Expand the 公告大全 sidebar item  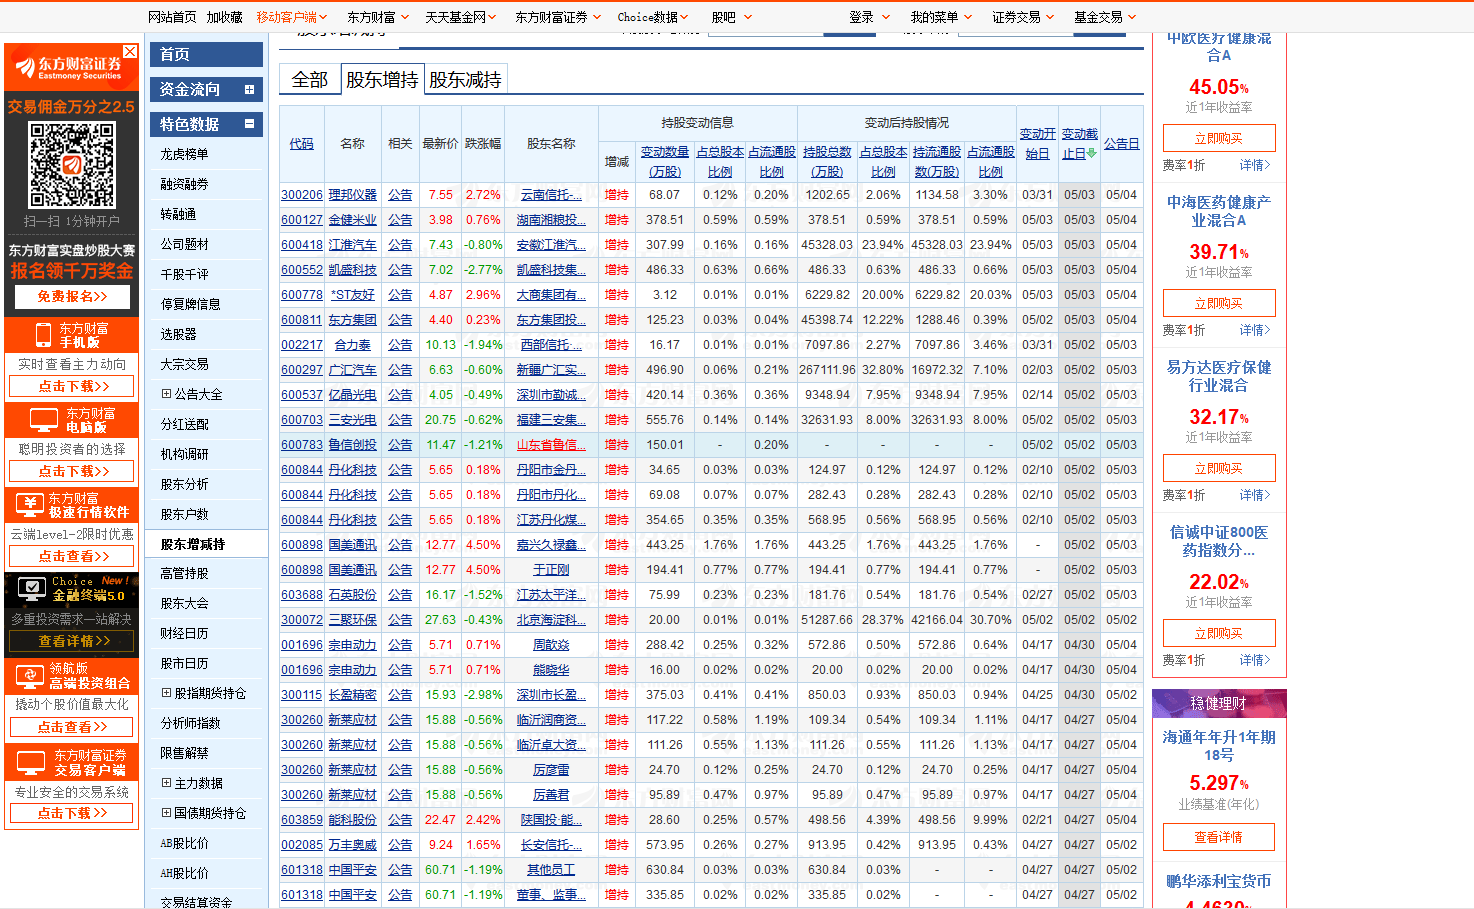(x=166, y=394)
